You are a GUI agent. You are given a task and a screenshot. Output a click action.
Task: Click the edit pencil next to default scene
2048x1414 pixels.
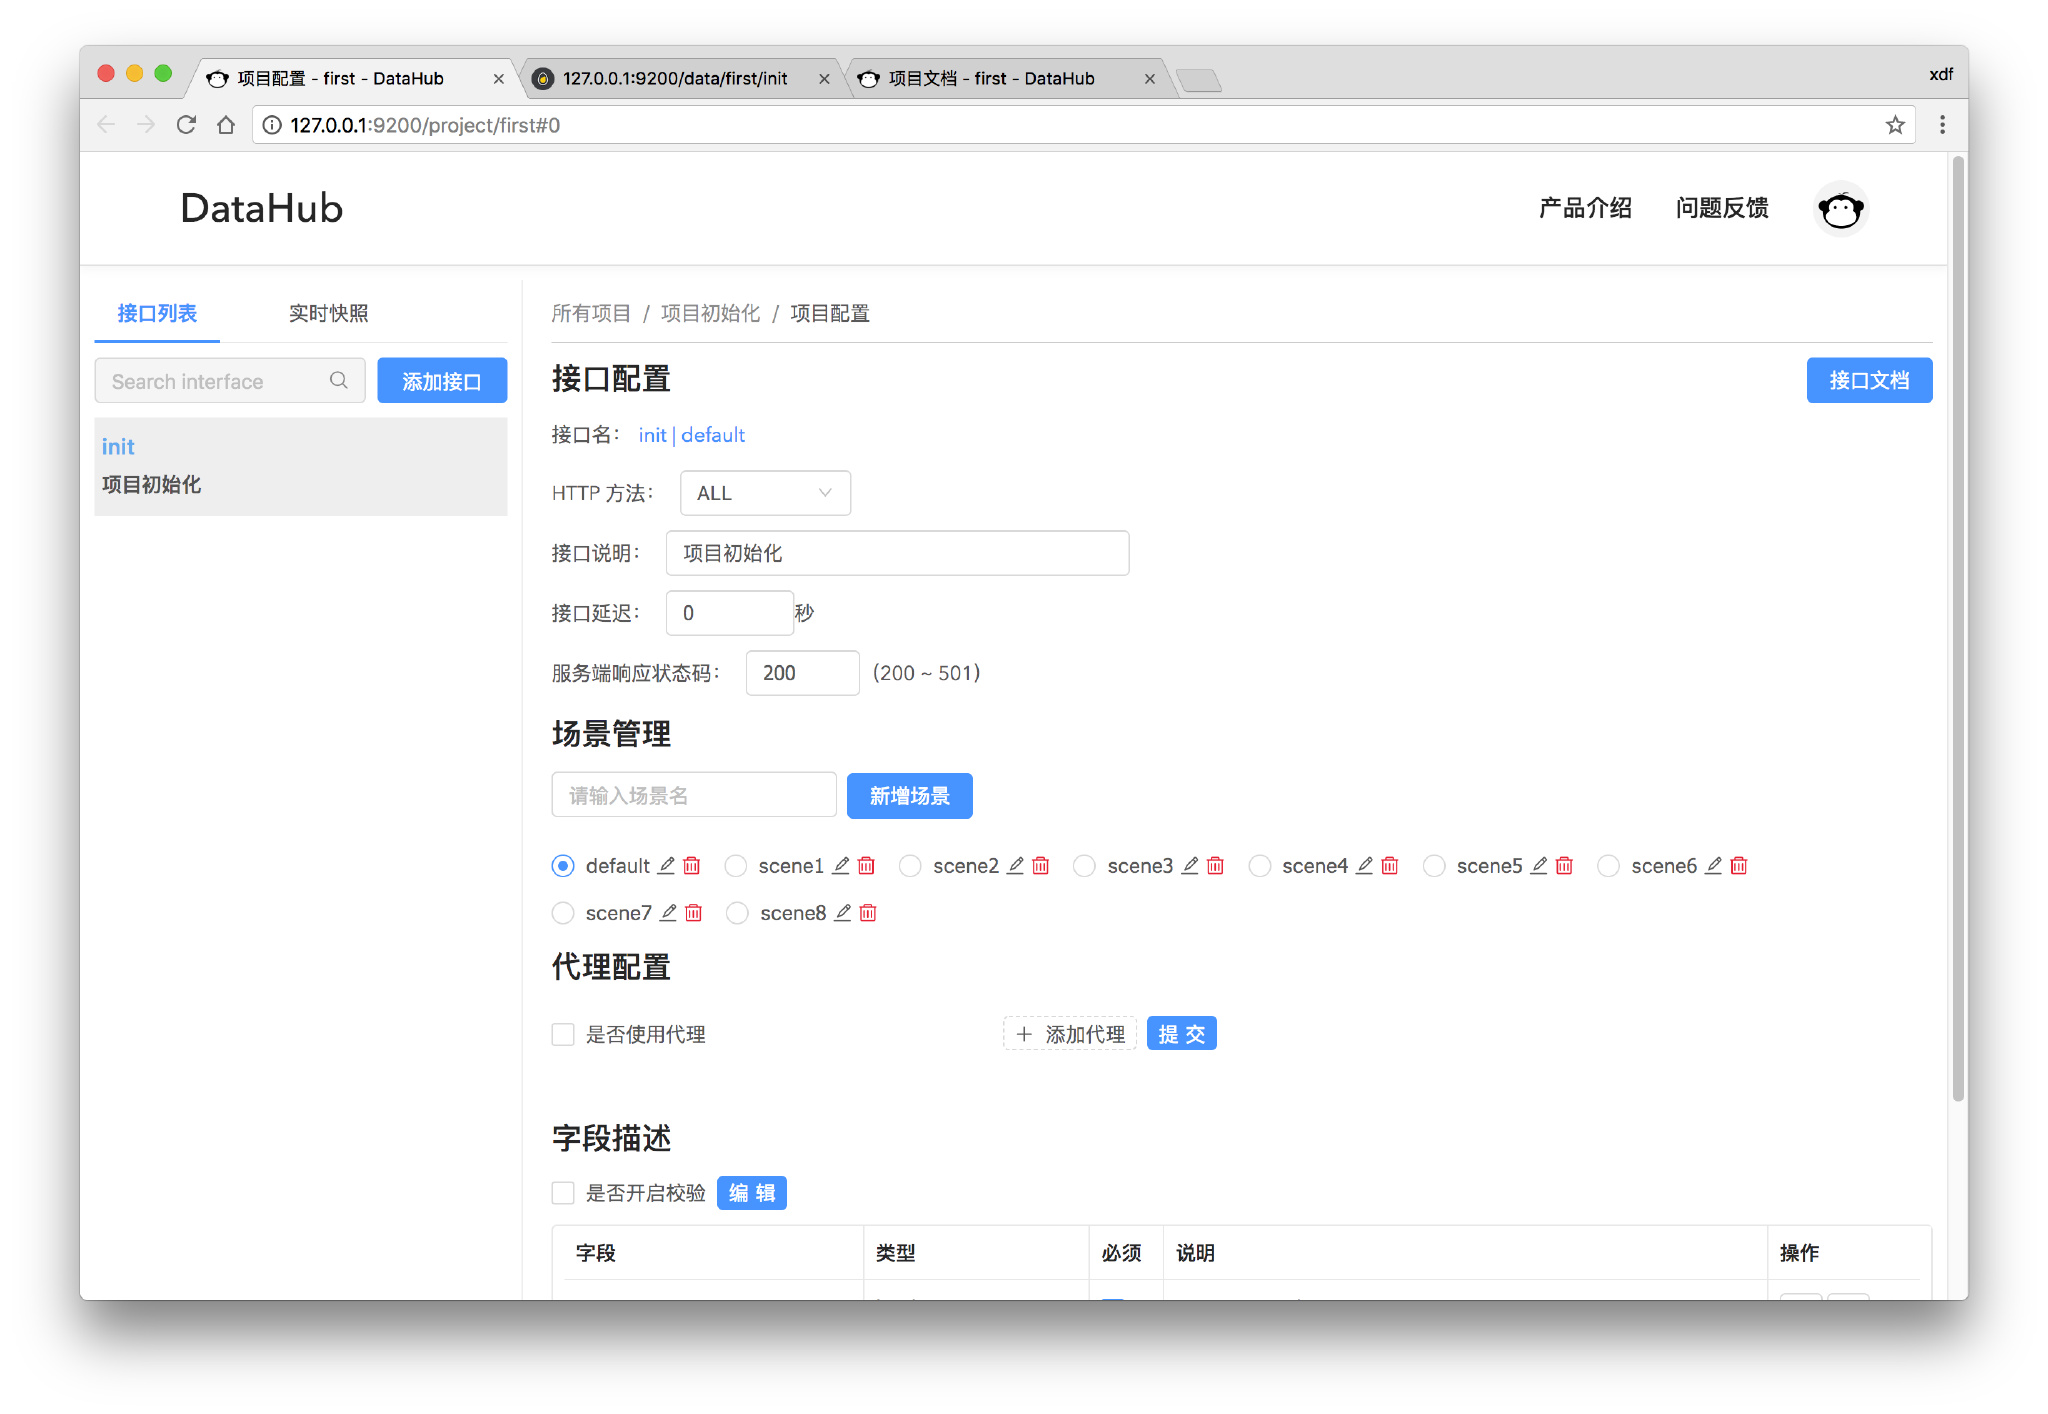tap(666, 865)
